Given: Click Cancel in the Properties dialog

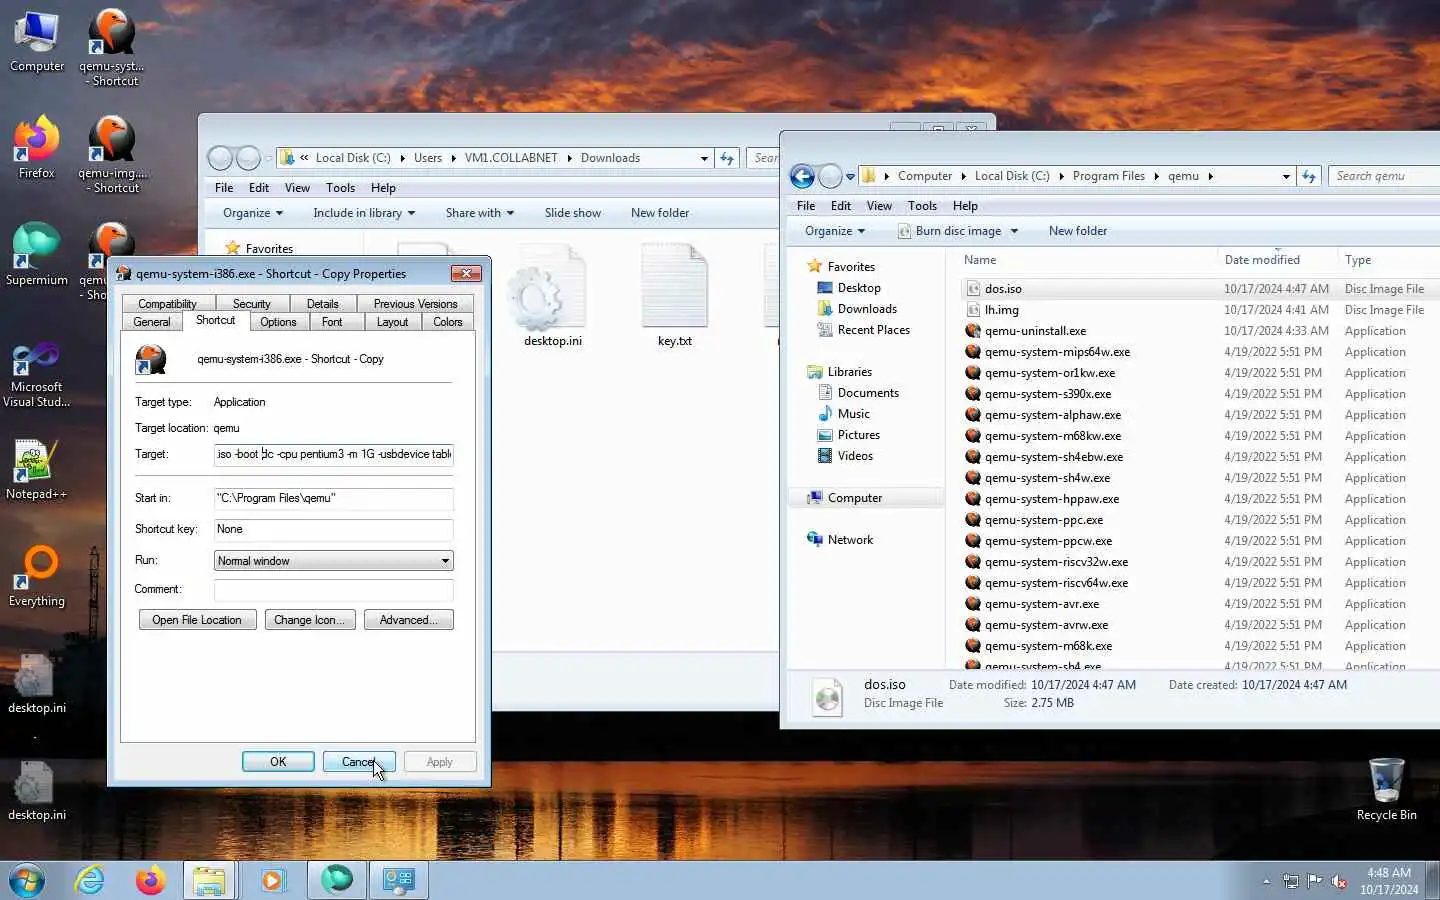Looking at the screenshot, I should coord(359,762).
